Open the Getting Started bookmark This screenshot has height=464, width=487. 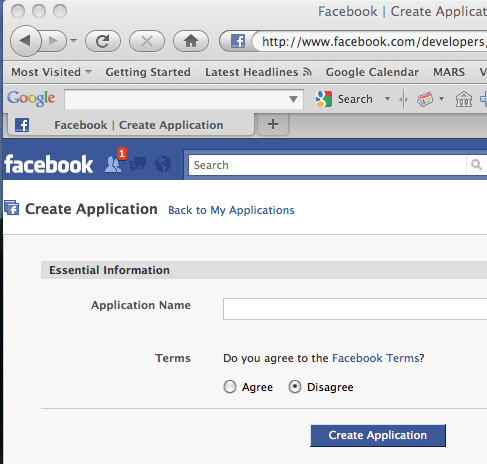tap(148, 72)
